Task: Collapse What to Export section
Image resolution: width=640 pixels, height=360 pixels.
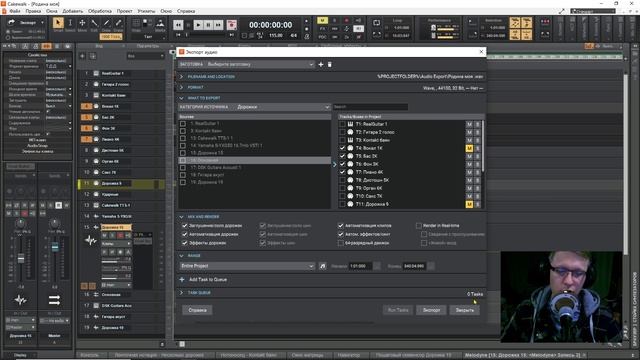Action: (182, 98)
